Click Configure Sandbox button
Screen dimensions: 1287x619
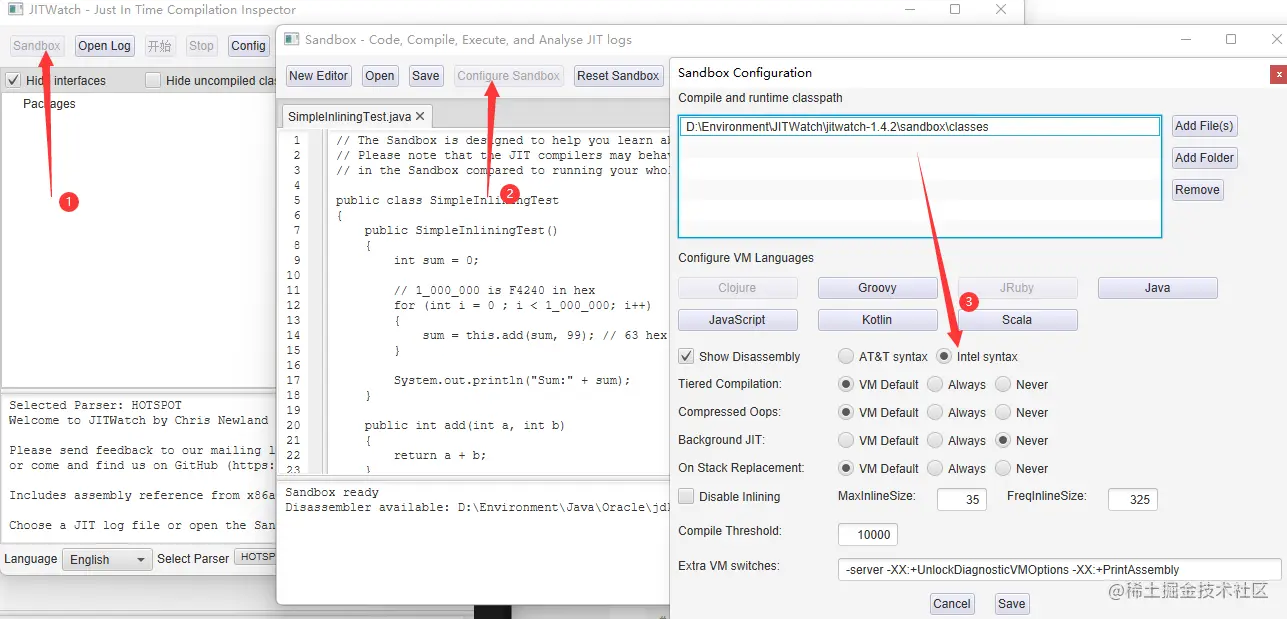[x=509, y=76]
